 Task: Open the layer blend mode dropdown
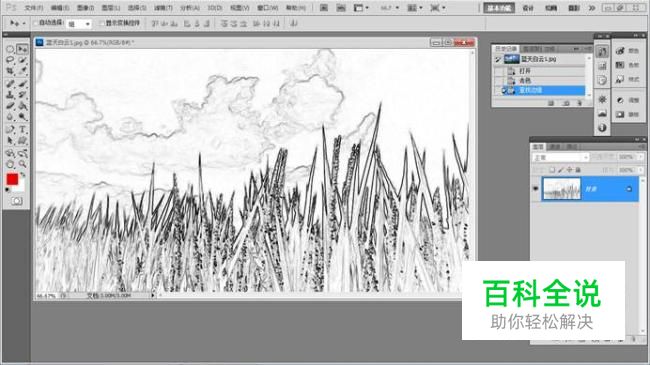pos(560,157)
